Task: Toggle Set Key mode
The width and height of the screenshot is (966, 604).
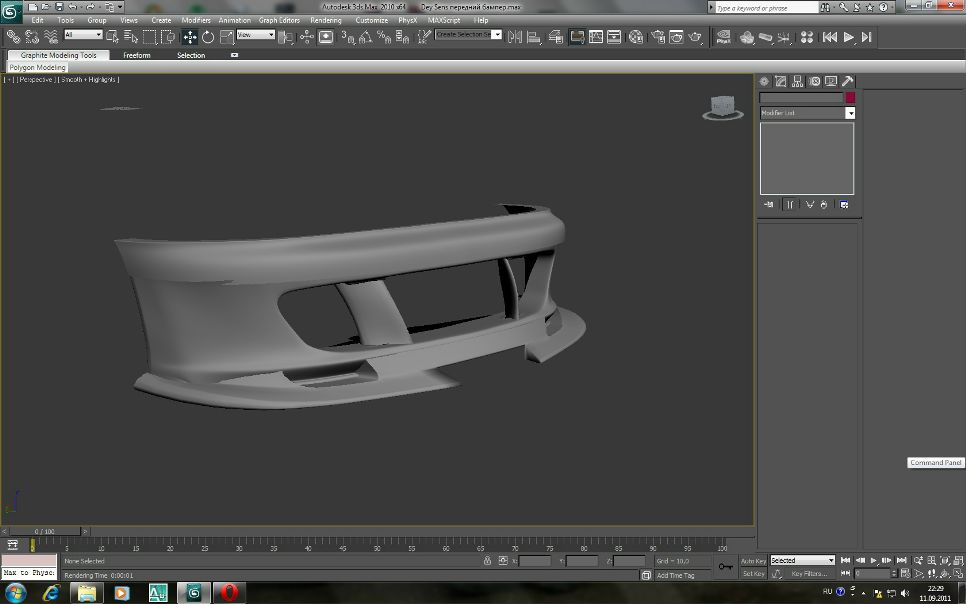Action: (753, 574)
